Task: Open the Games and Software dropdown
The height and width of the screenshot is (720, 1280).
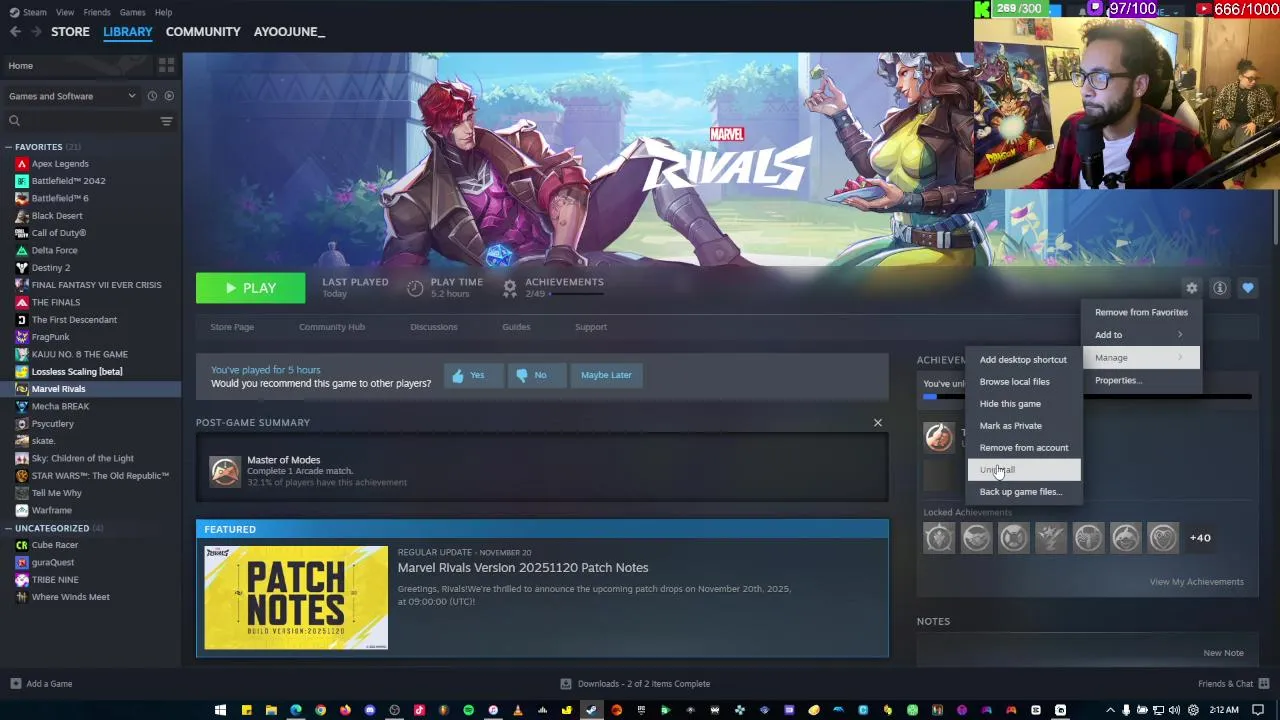Action: click(x=72, y=96)
